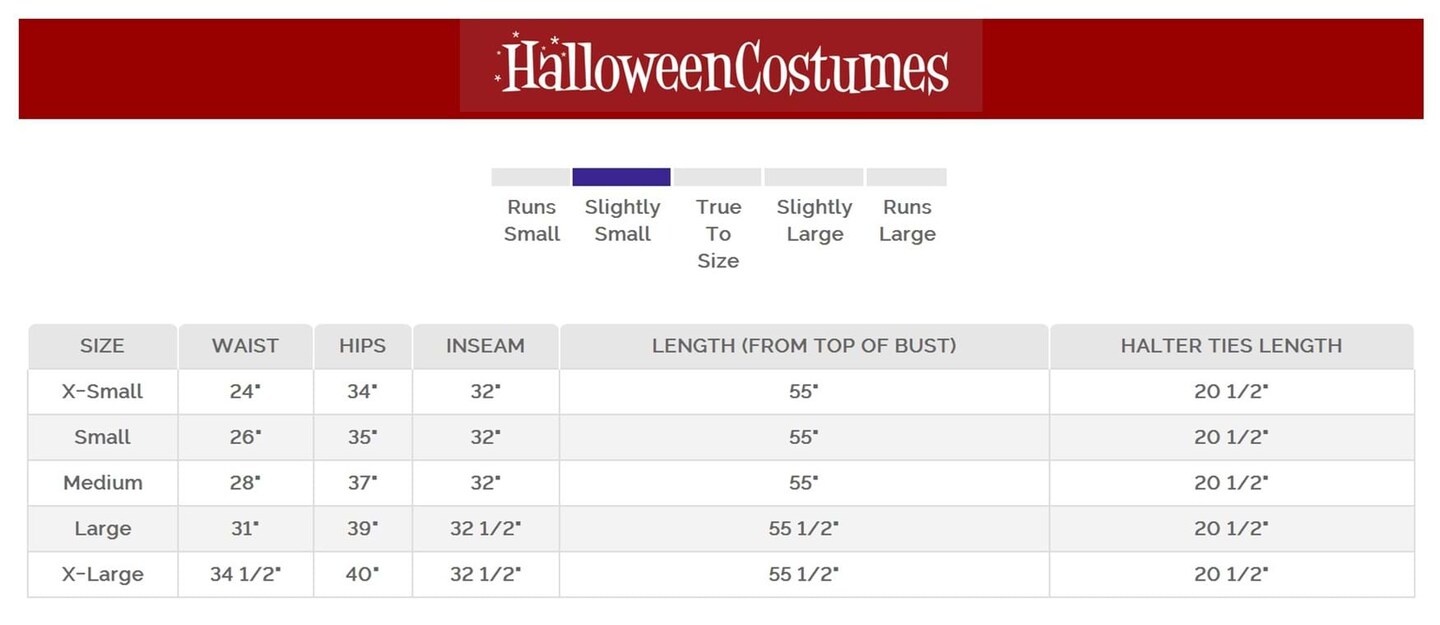The height and width of the screenshot is (625, 1440).
Task: Click the X-Large size row label
Action: 102,574
